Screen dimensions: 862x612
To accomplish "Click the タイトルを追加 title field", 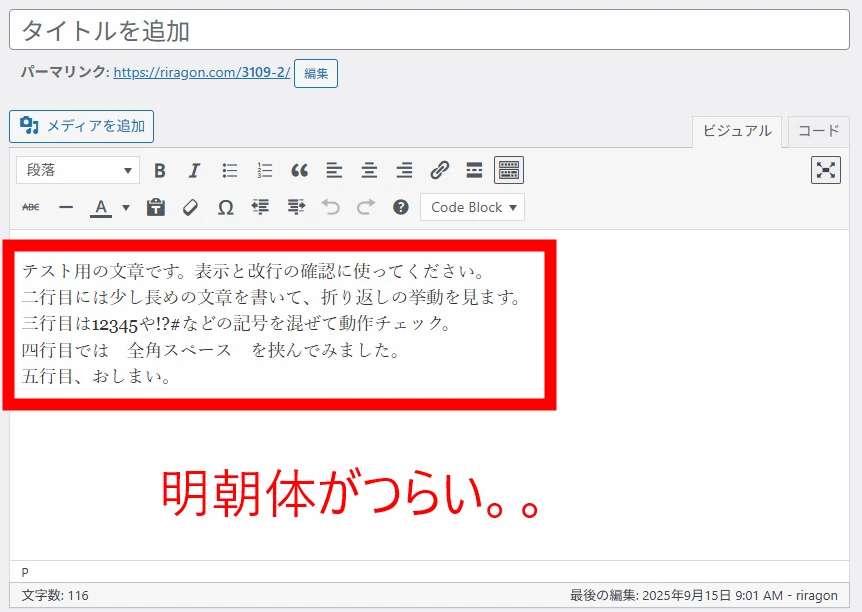I will (429, 31).
